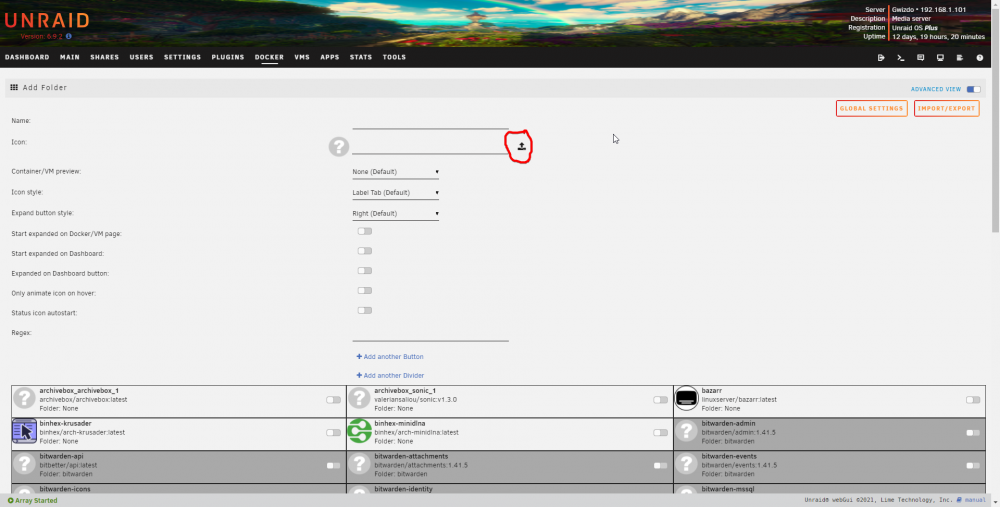Click the Add Folder grid icon

[14, 87]
